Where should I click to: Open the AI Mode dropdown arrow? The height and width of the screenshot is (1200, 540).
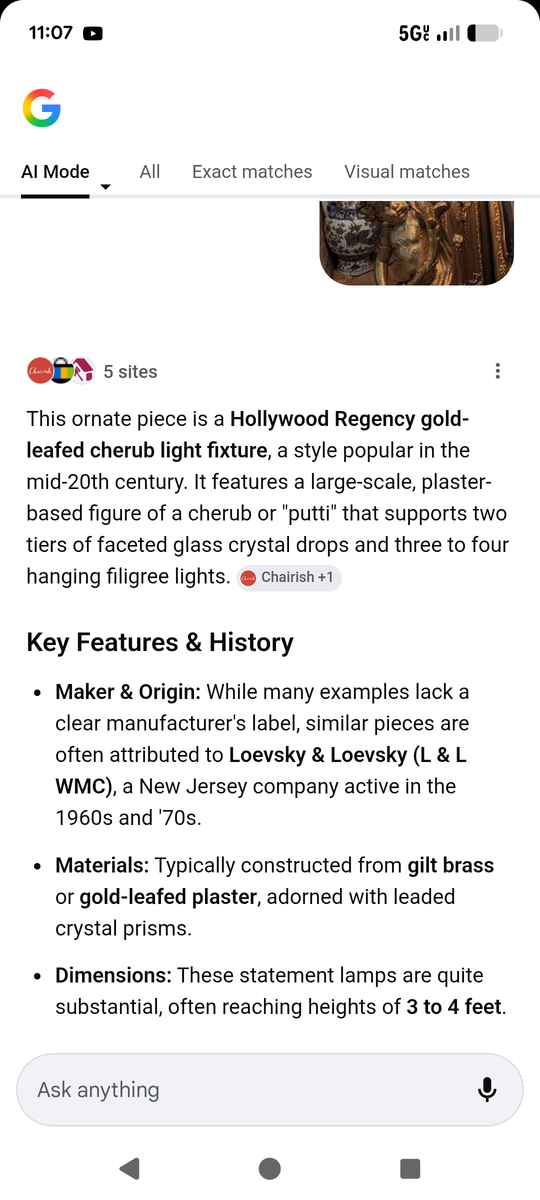pyautogui.click(x=106, y=187)
